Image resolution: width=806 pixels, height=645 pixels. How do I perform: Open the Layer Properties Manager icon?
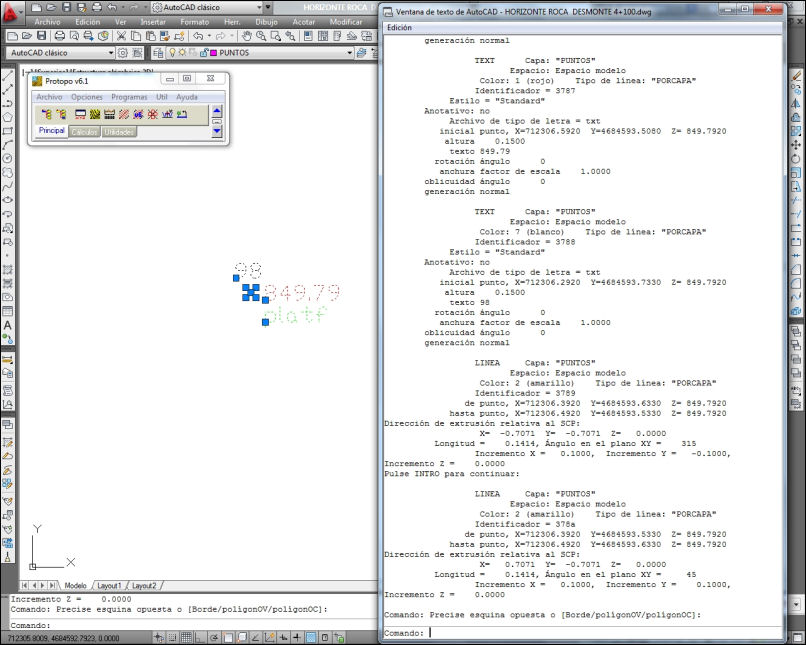(158, 53)
